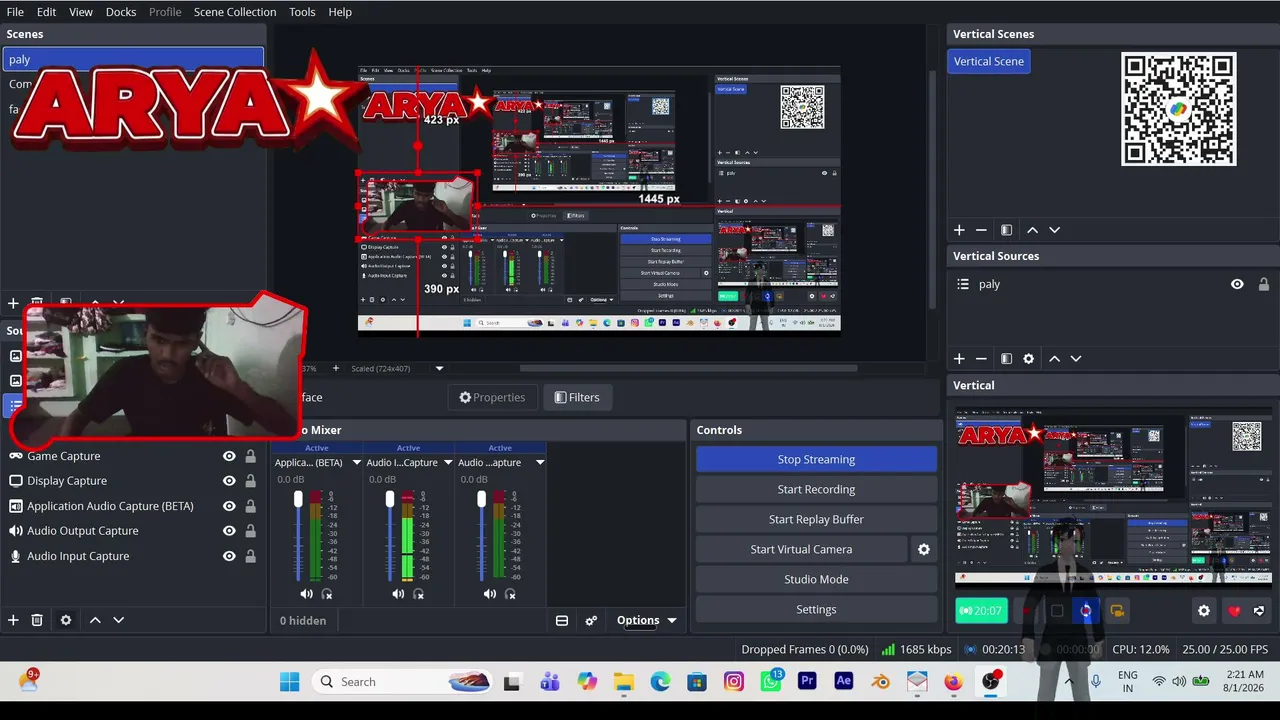1280x720 pixels.
Task: Hide the Display Capture source
Action: click(229, 481)
